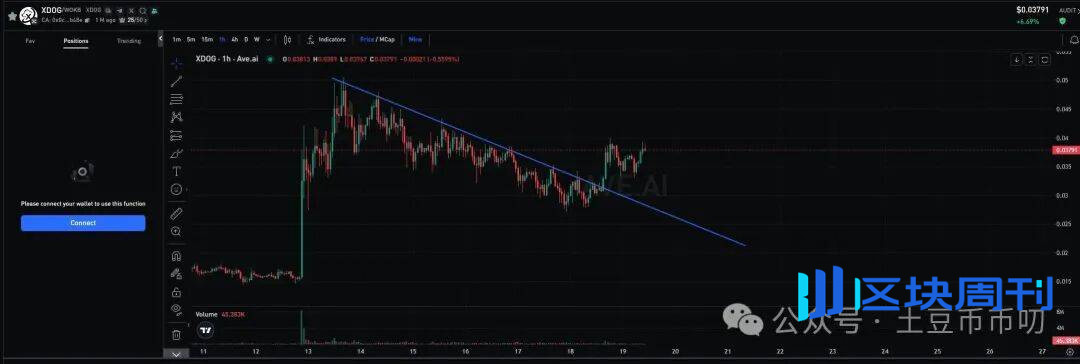This screenshot has height=364, width=1080.
Task: Click the XDOG token logo
Action: point(28,16)
